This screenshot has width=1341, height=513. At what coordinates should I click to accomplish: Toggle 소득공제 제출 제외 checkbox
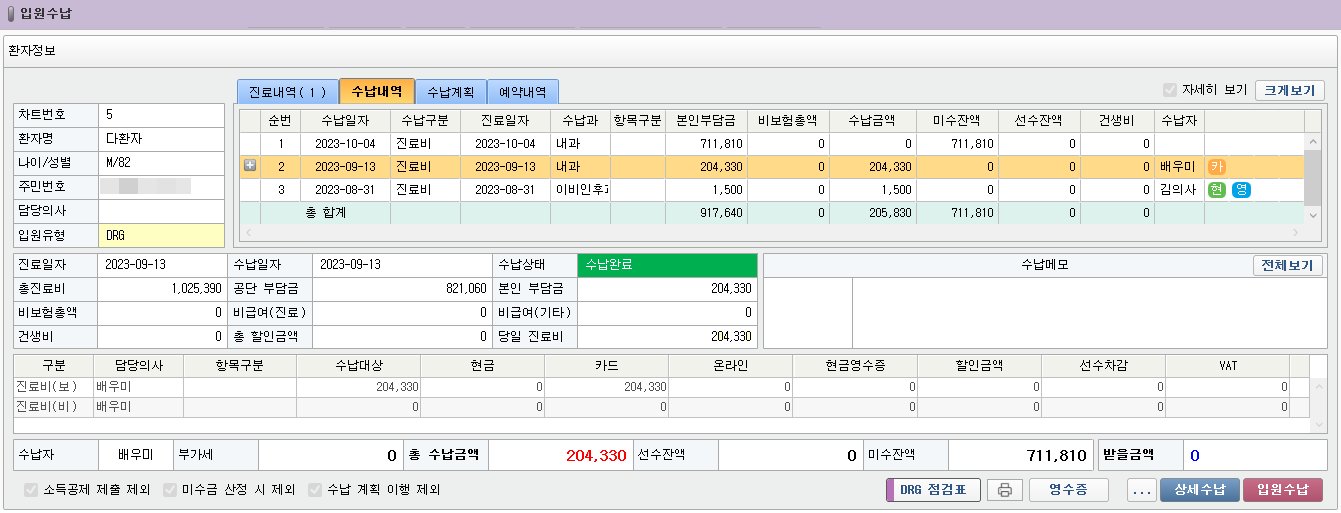[31, 490]
